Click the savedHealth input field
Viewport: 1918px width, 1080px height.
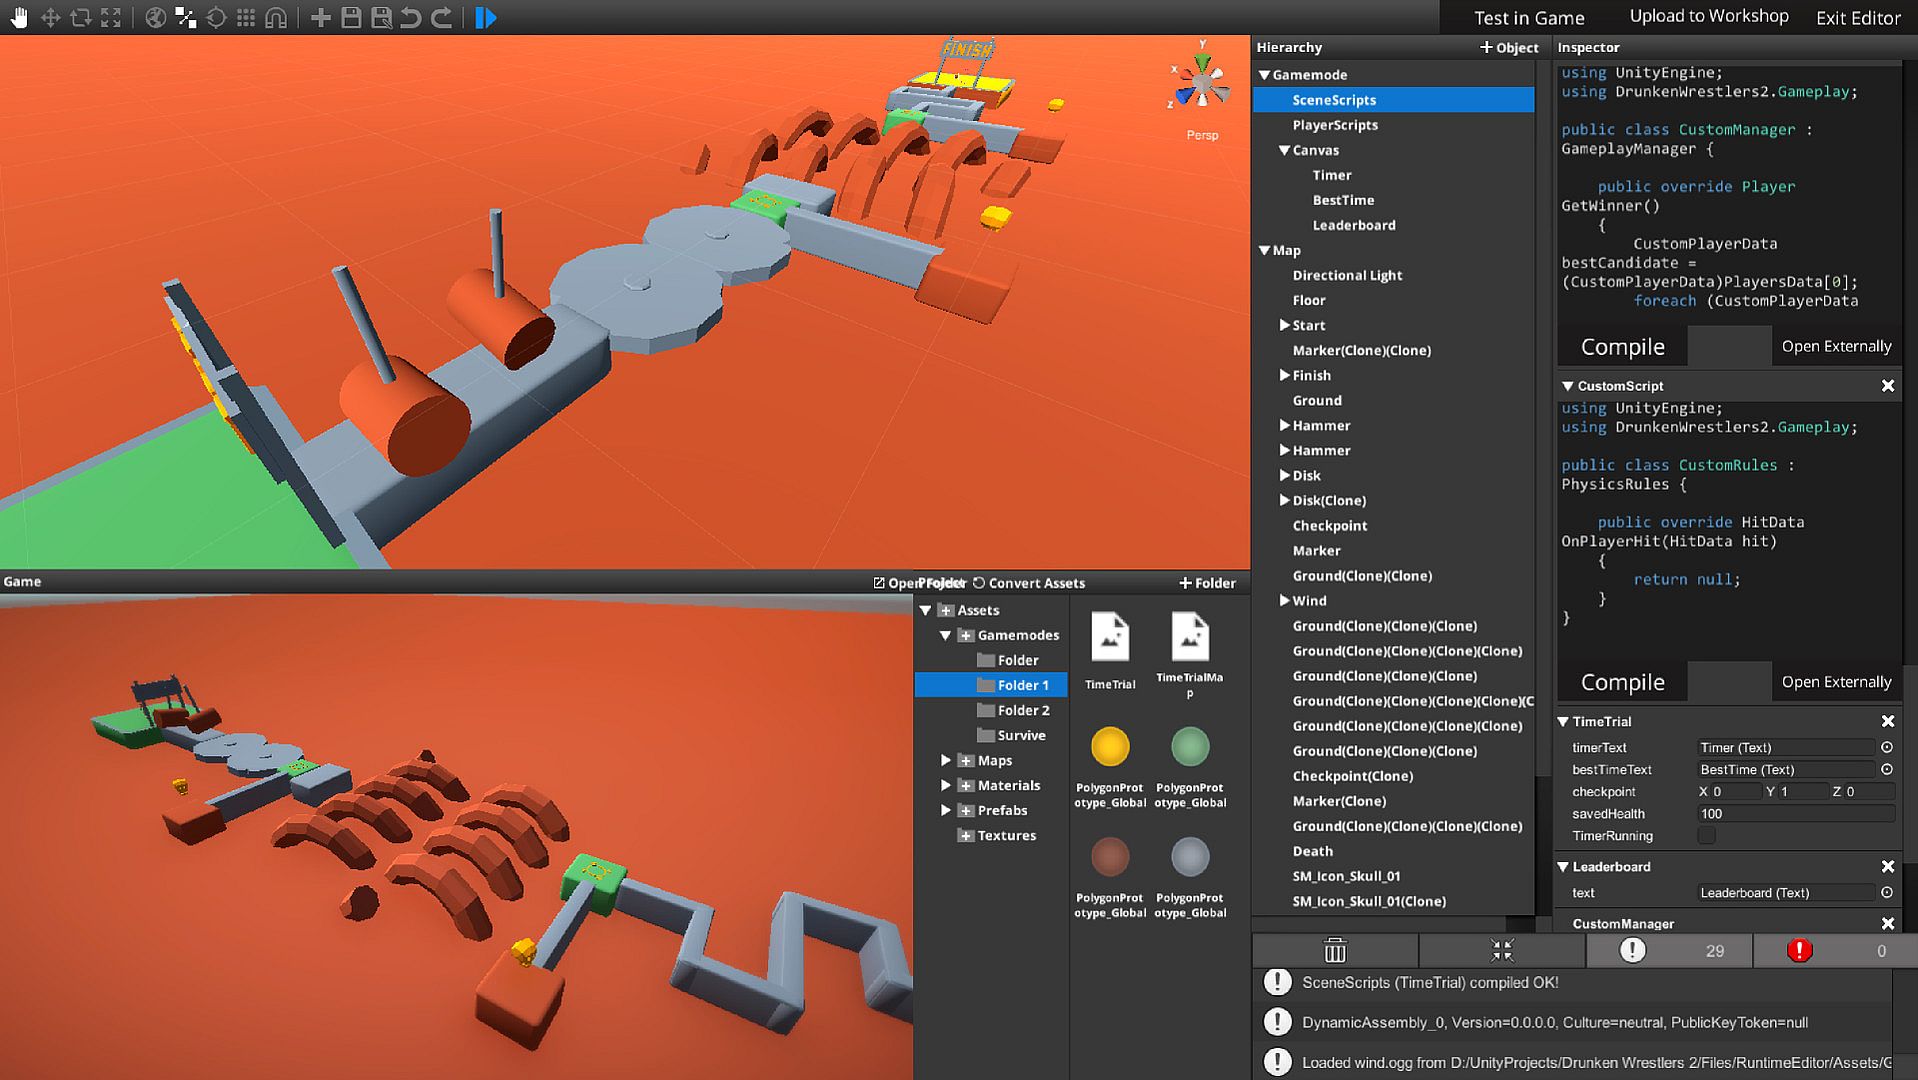1795,814
